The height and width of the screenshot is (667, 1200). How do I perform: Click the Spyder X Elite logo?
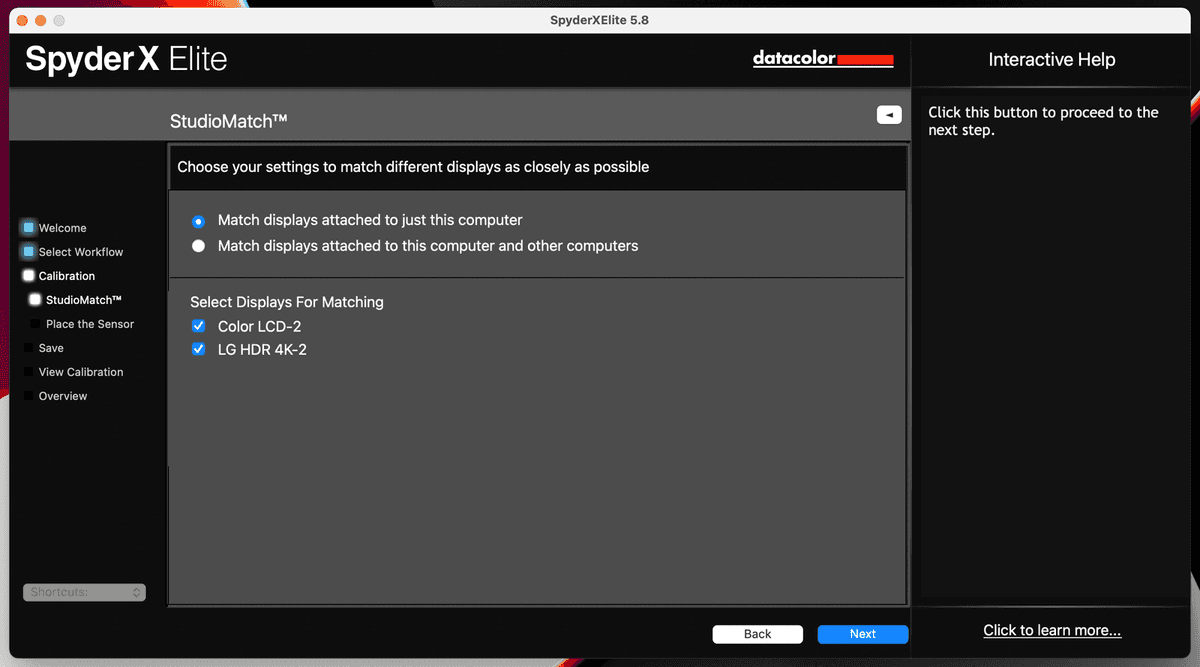coord(127,59)
